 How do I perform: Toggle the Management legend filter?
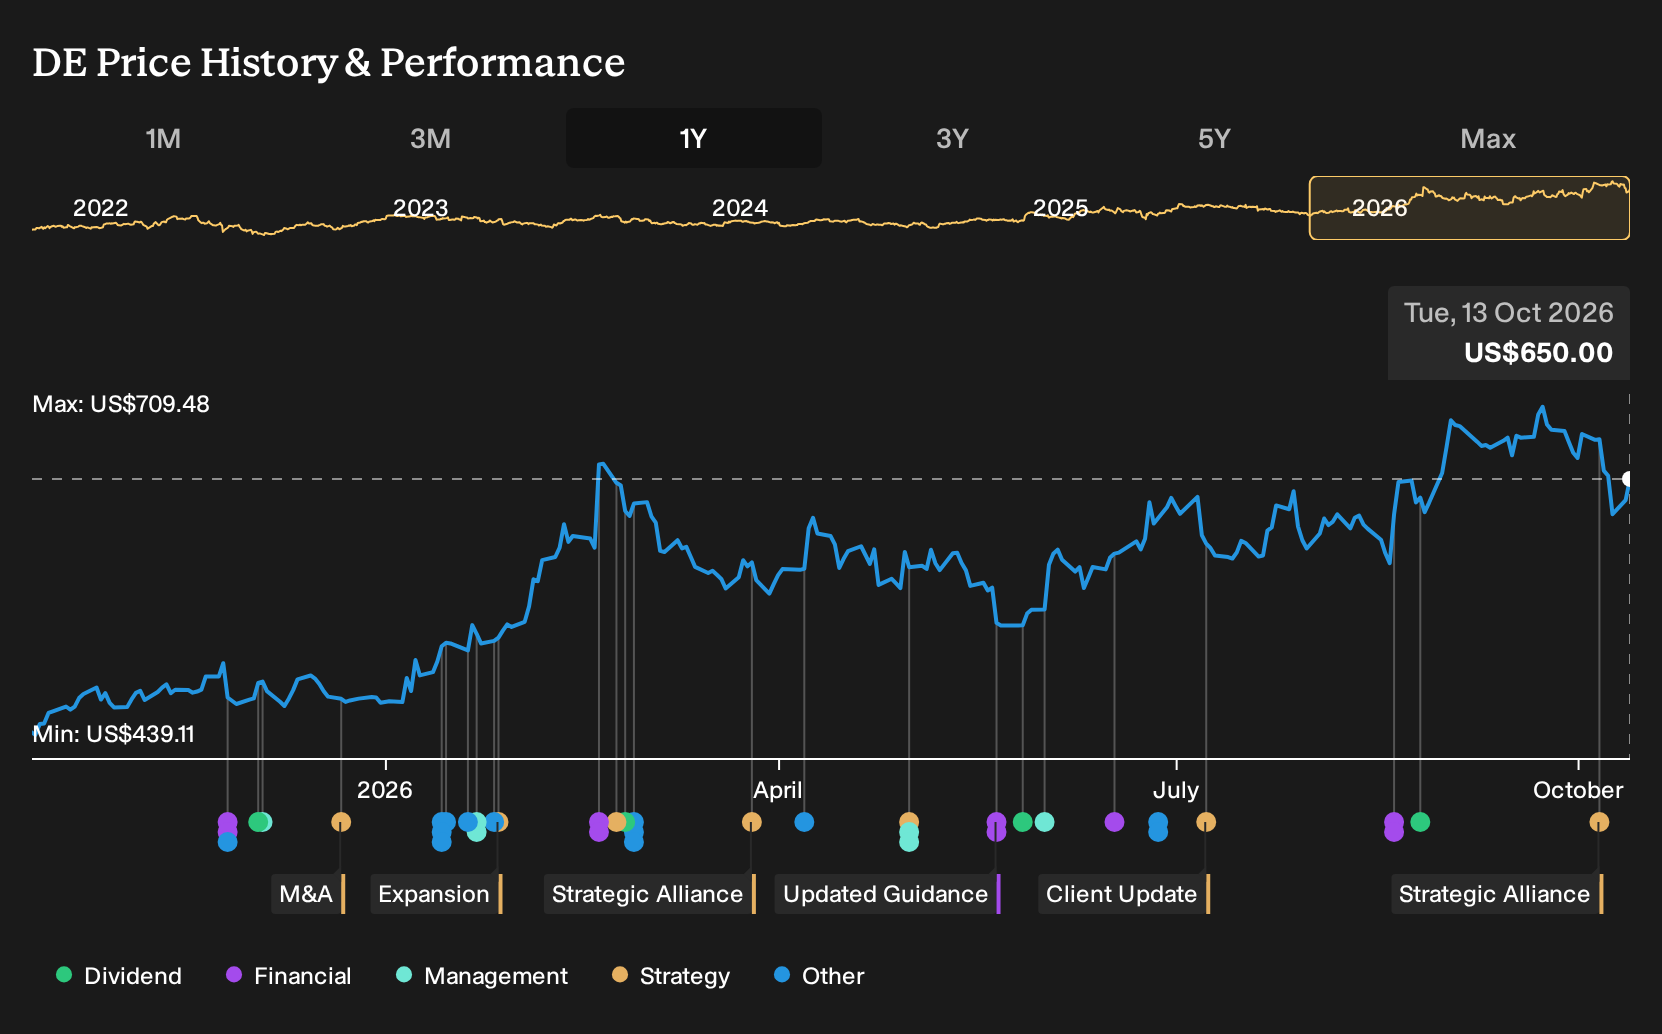coord(482,976)
